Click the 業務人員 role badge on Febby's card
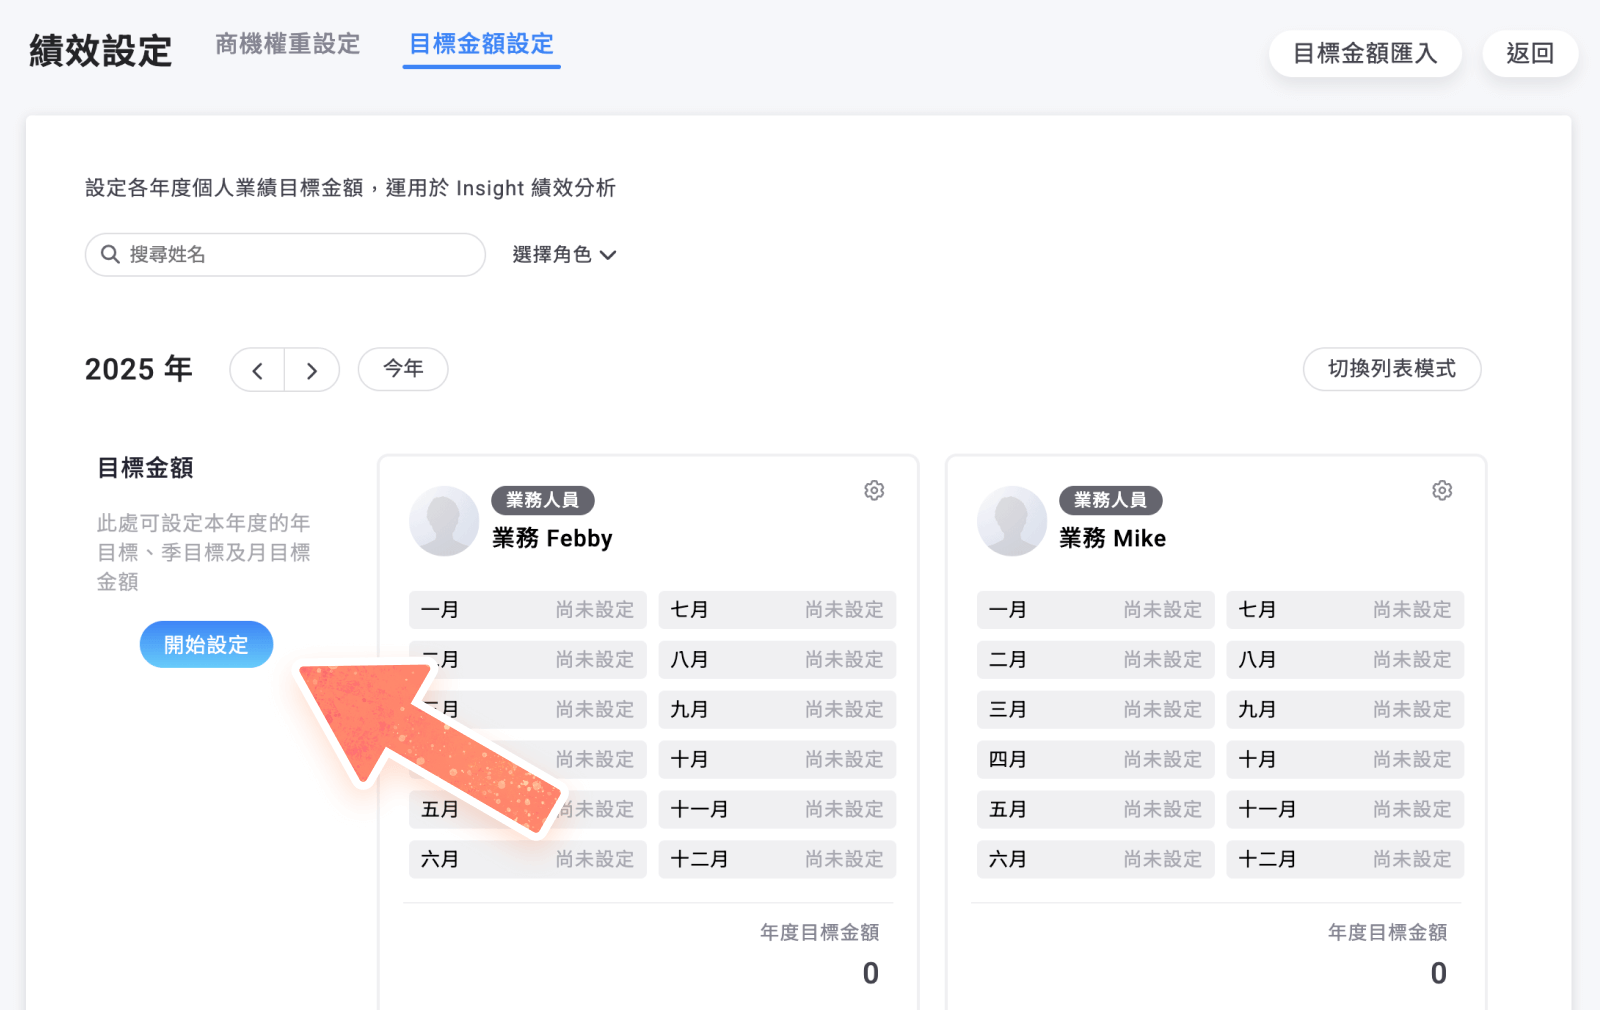This screenshot has width=1600, height=1010. click(542, 500)
